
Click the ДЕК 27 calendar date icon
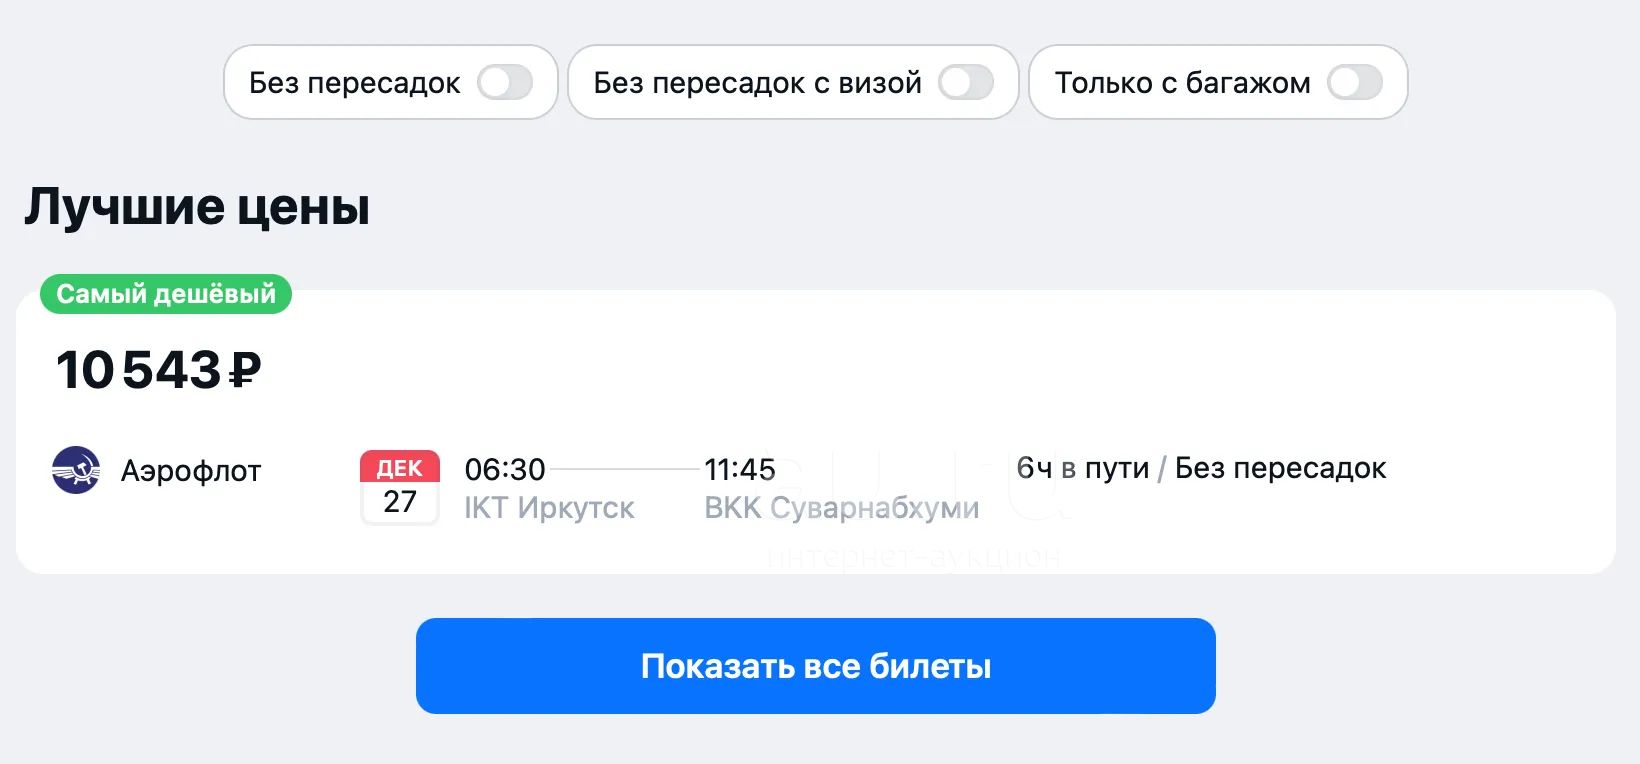[400, 487]
